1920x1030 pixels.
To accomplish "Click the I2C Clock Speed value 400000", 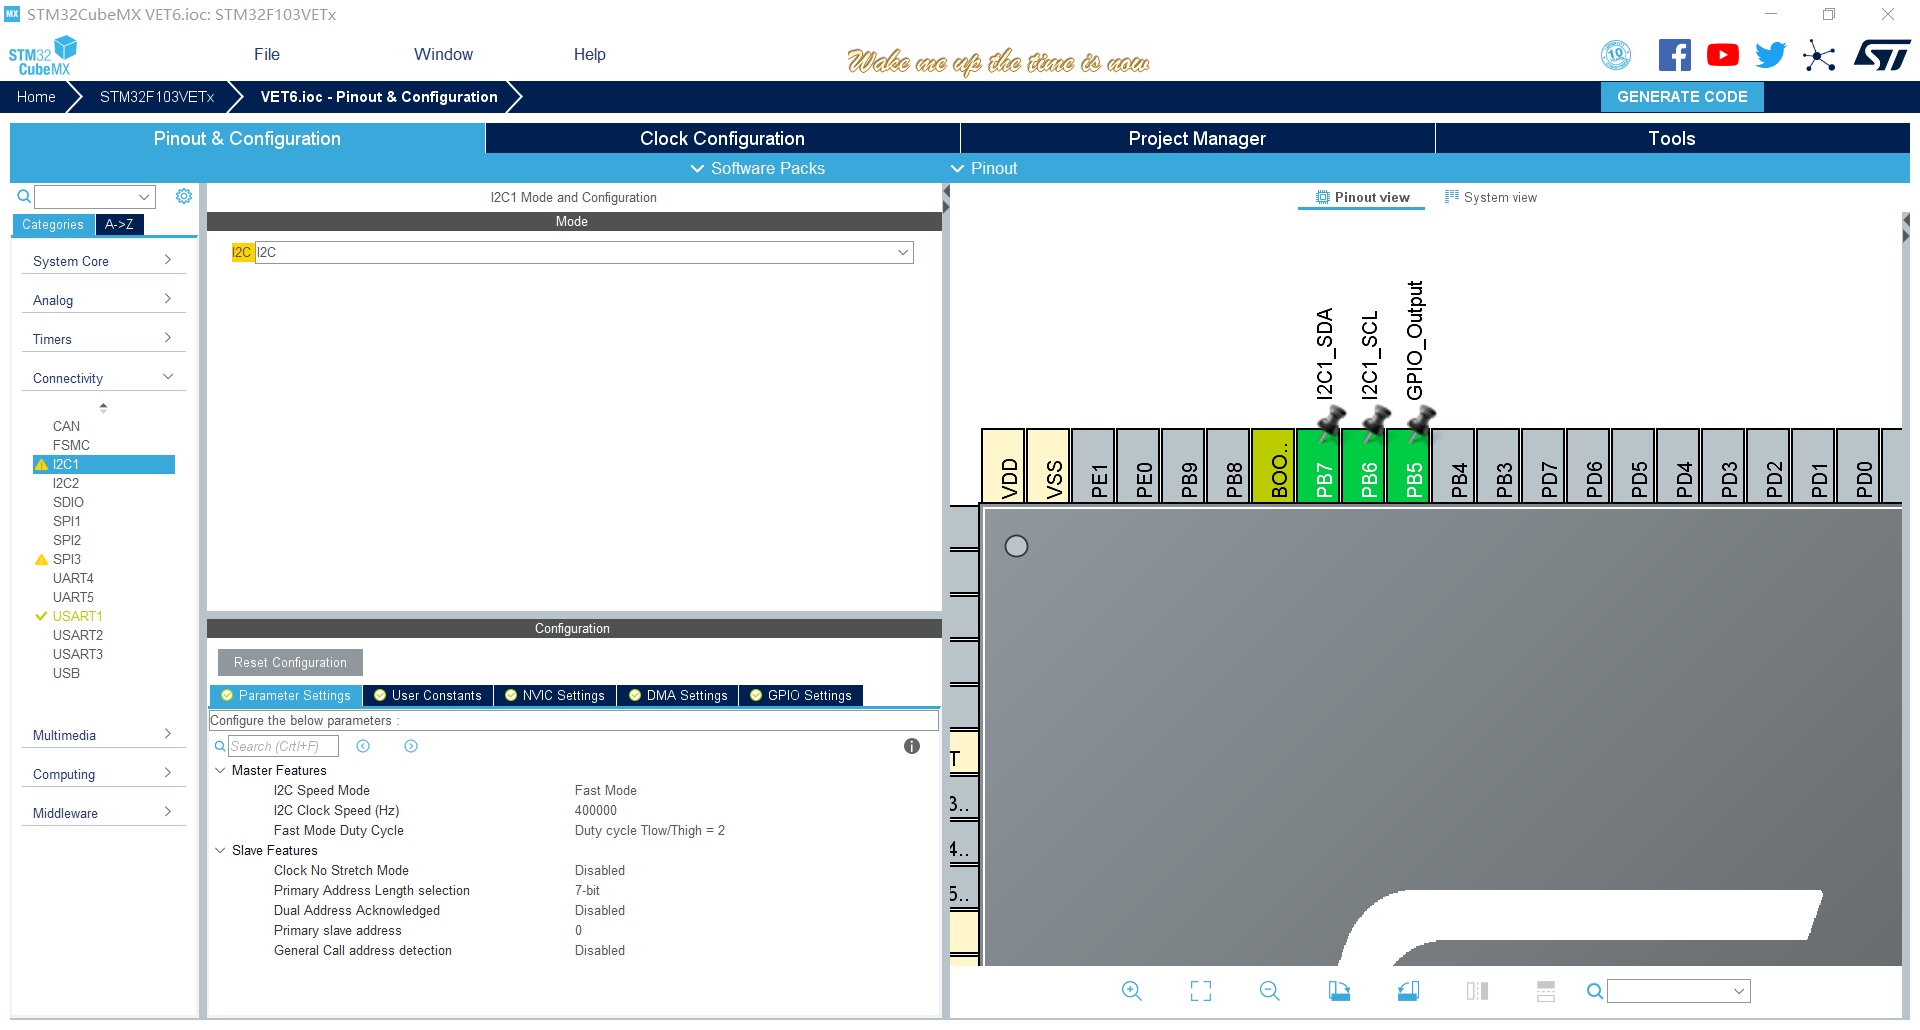I will 596,810.
